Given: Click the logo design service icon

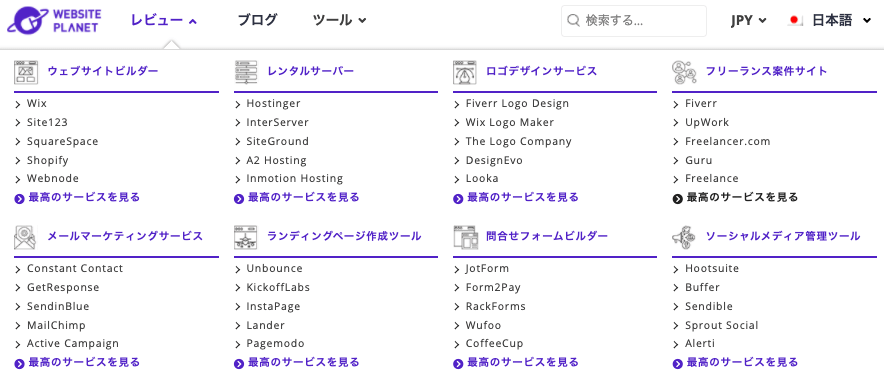Looking at the screenshot, I should pos(465,72).
